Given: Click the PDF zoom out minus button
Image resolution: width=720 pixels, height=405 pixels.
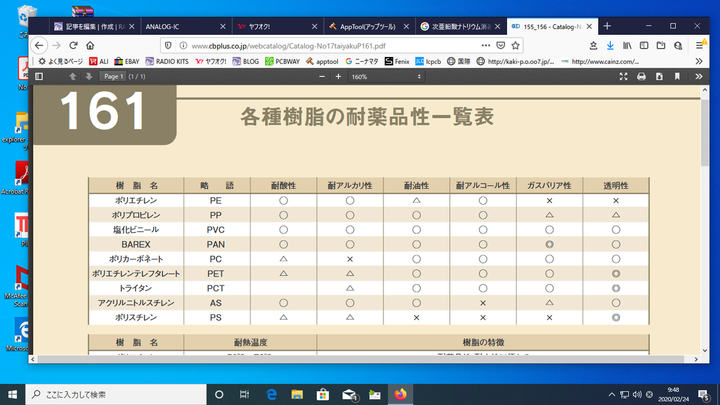Looking at the screenshot, I should [x=323, y=77].
